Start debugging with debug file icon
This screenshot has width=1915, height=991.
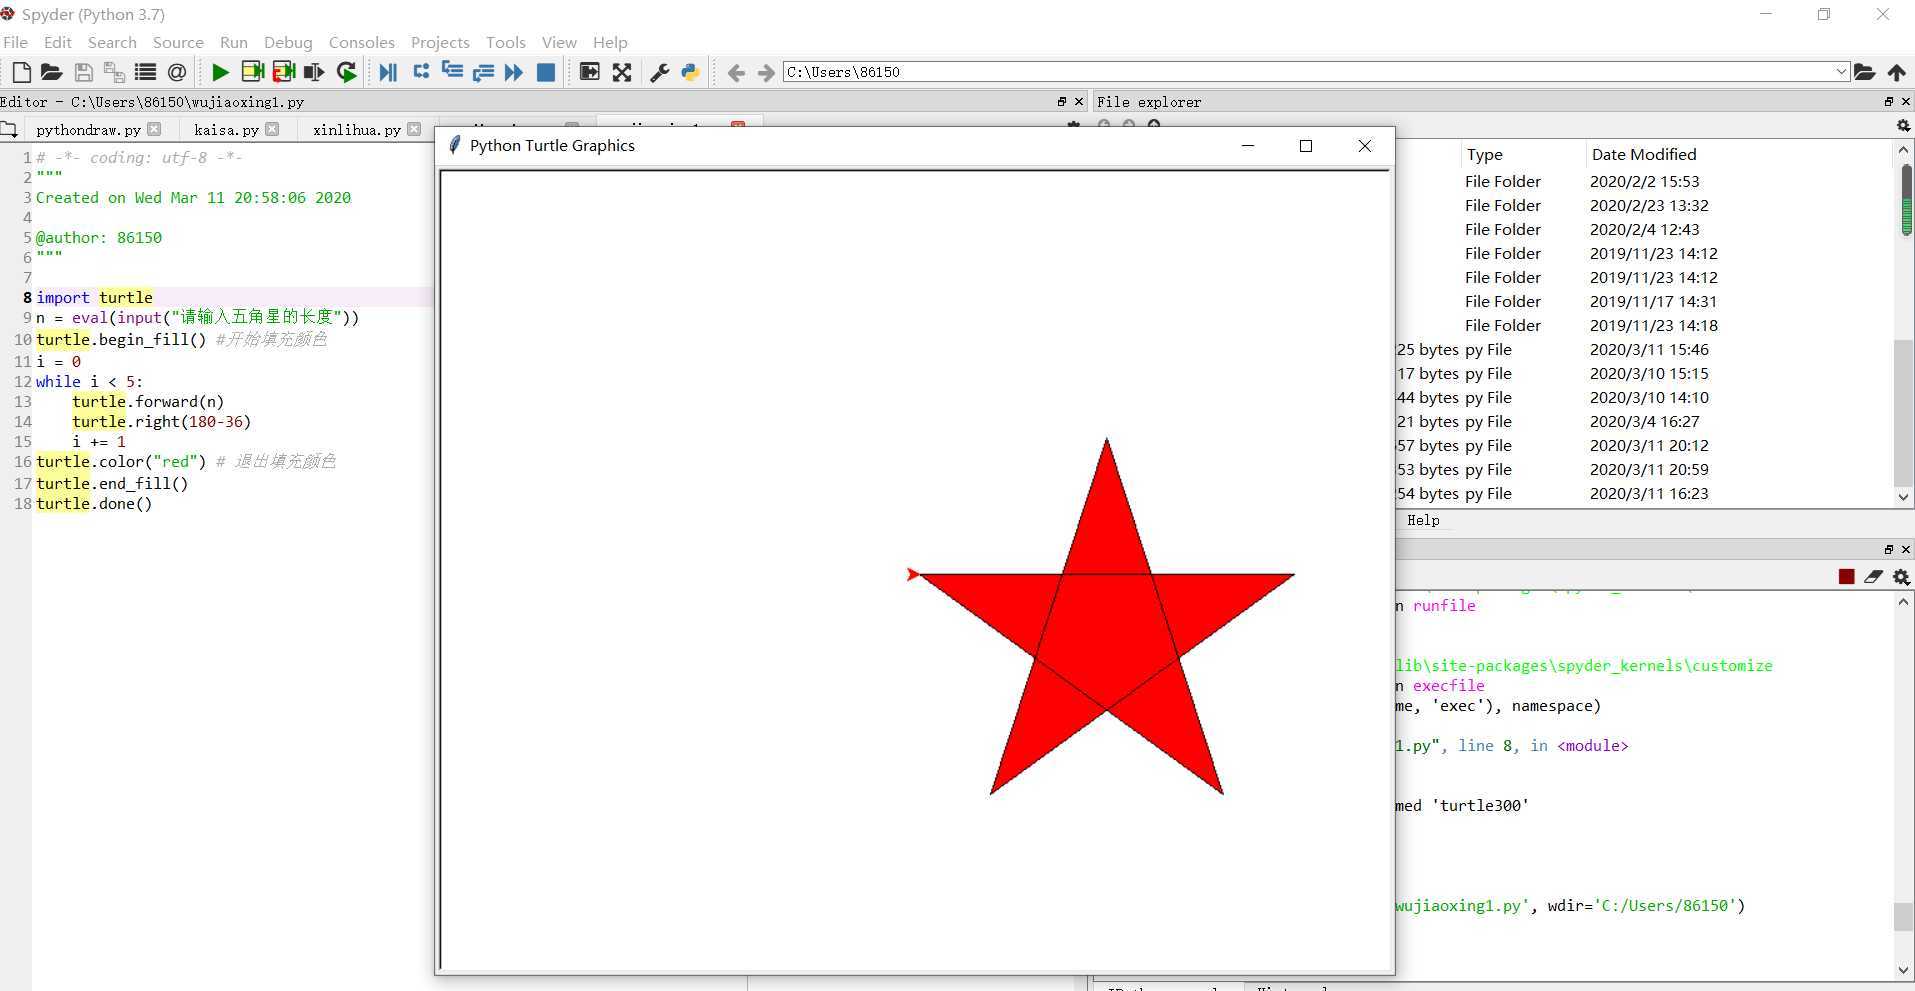click(388, 72)
